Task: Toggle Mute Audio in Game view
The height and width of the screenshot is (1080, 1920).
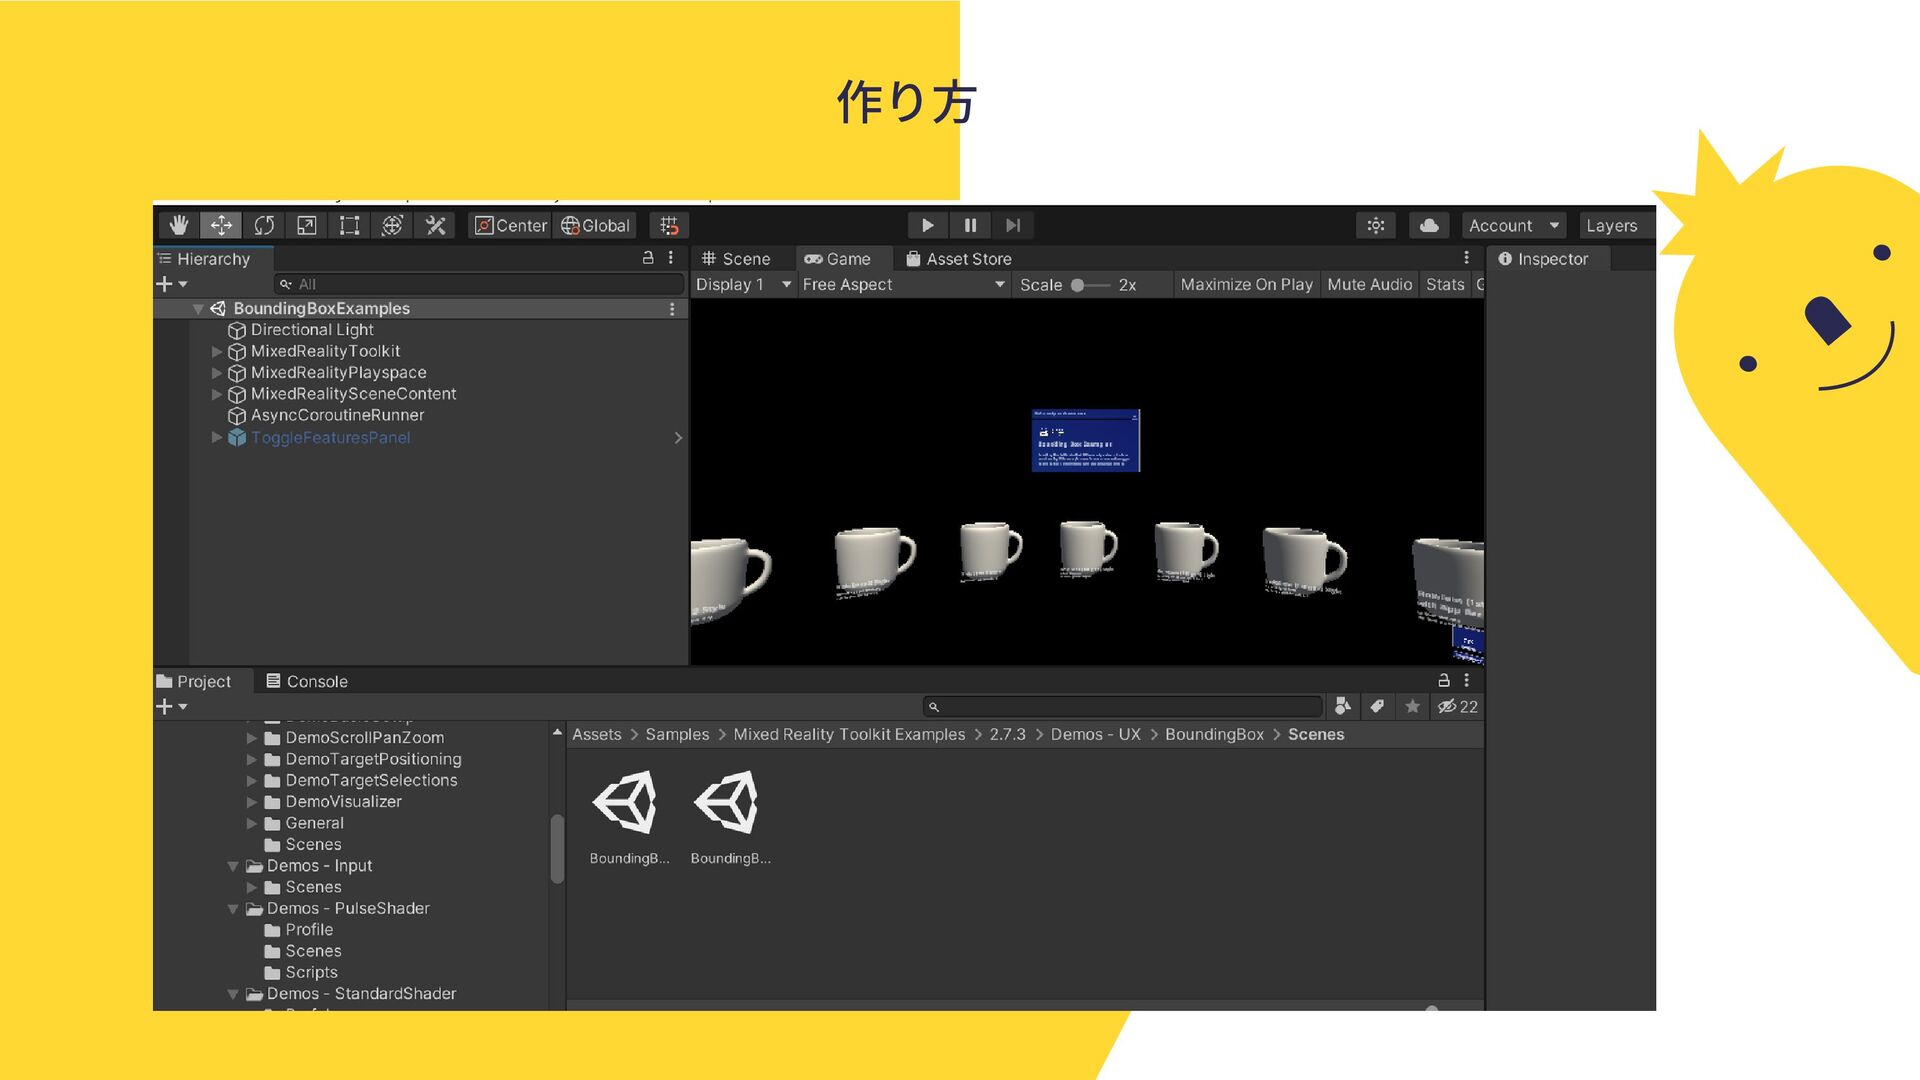Action: (x=1369, y=285)
